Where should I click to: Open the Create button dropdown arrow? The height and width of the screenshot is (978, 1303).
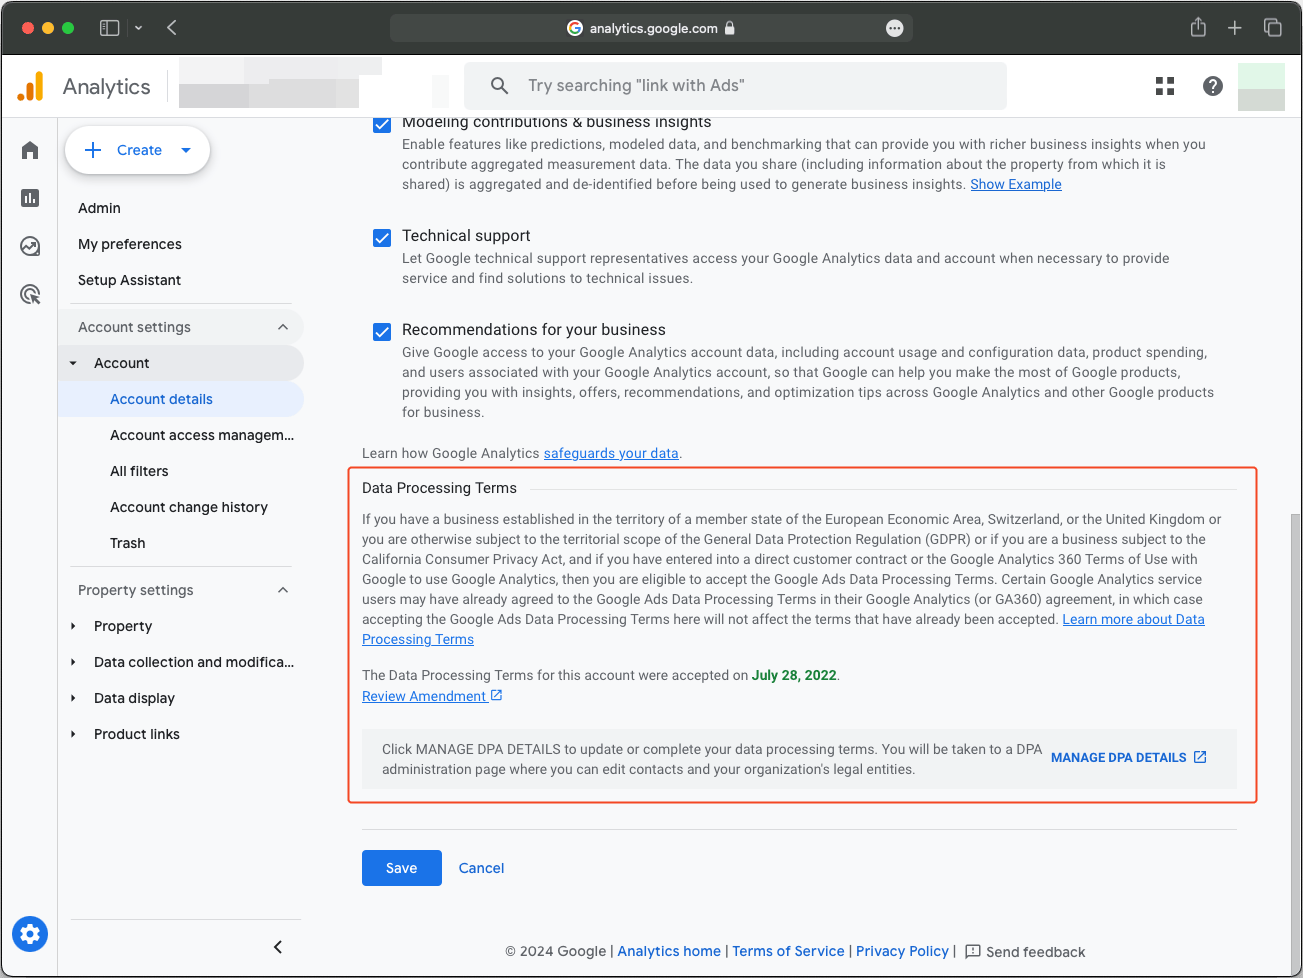point(186,149)
